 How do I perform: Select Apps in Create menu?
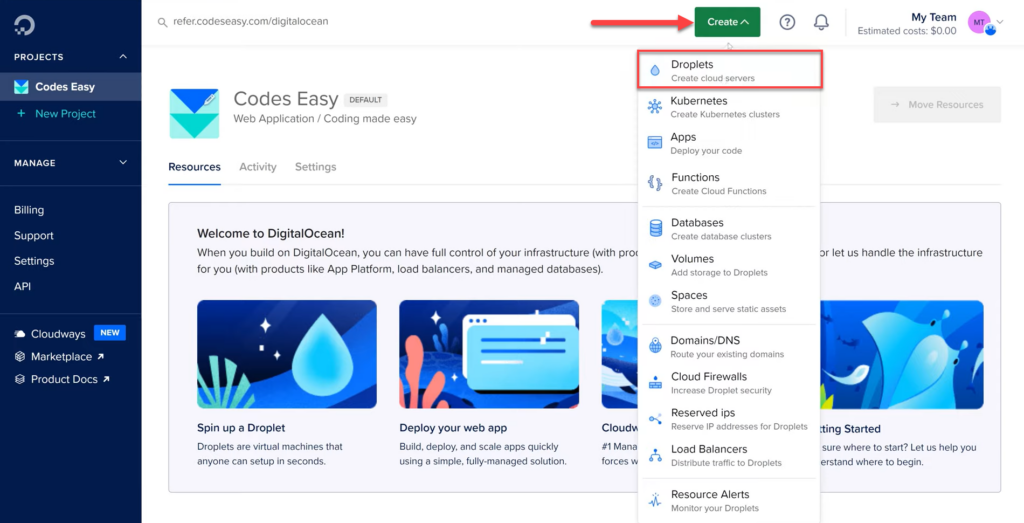[x=729, y=143]
